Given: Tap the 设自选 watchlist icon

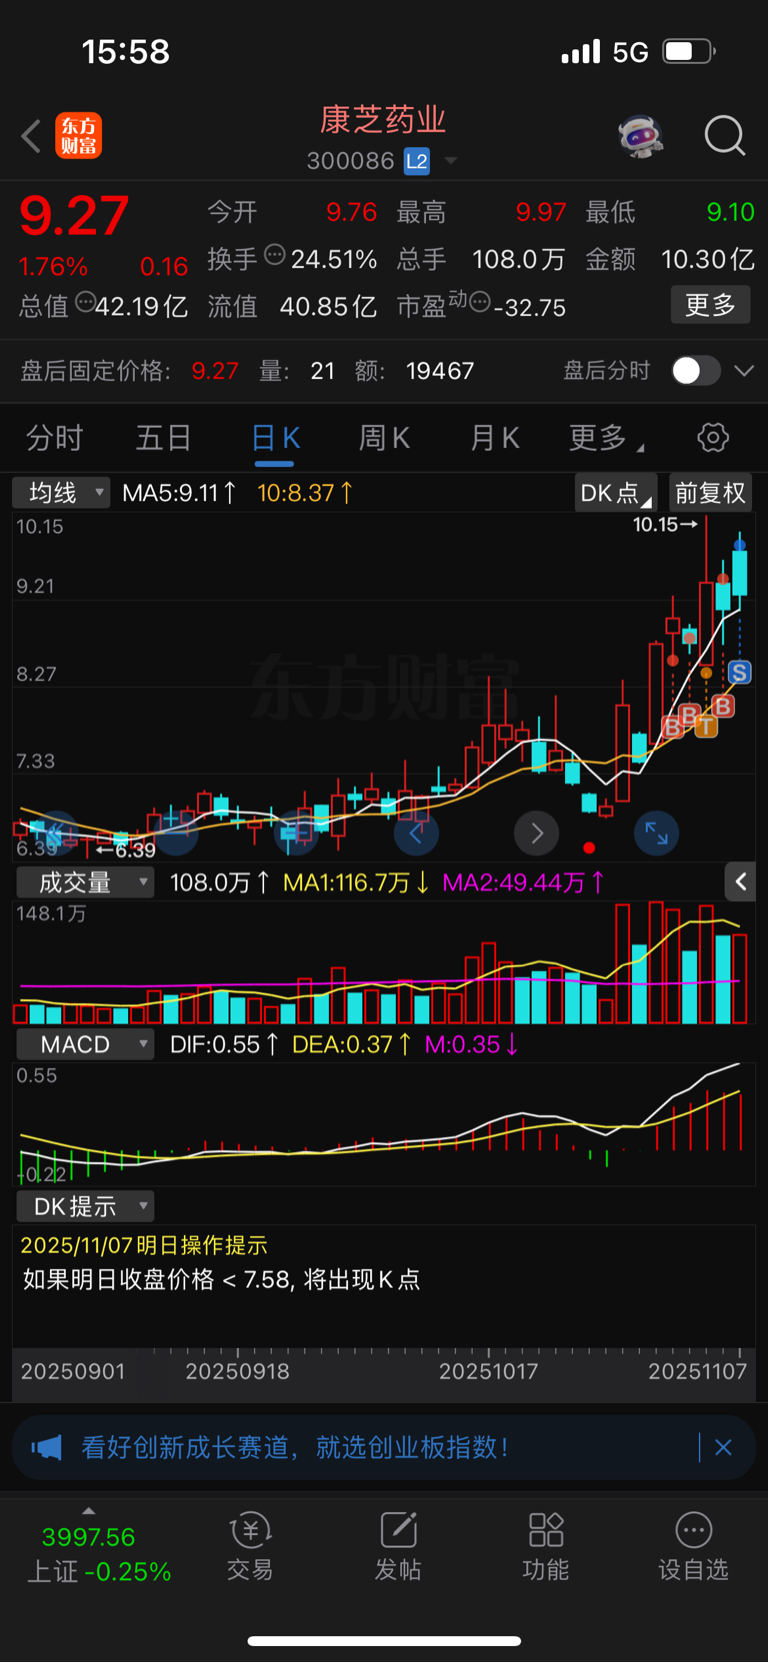Looking at the screenshot, I should (x=693, y=1547).
